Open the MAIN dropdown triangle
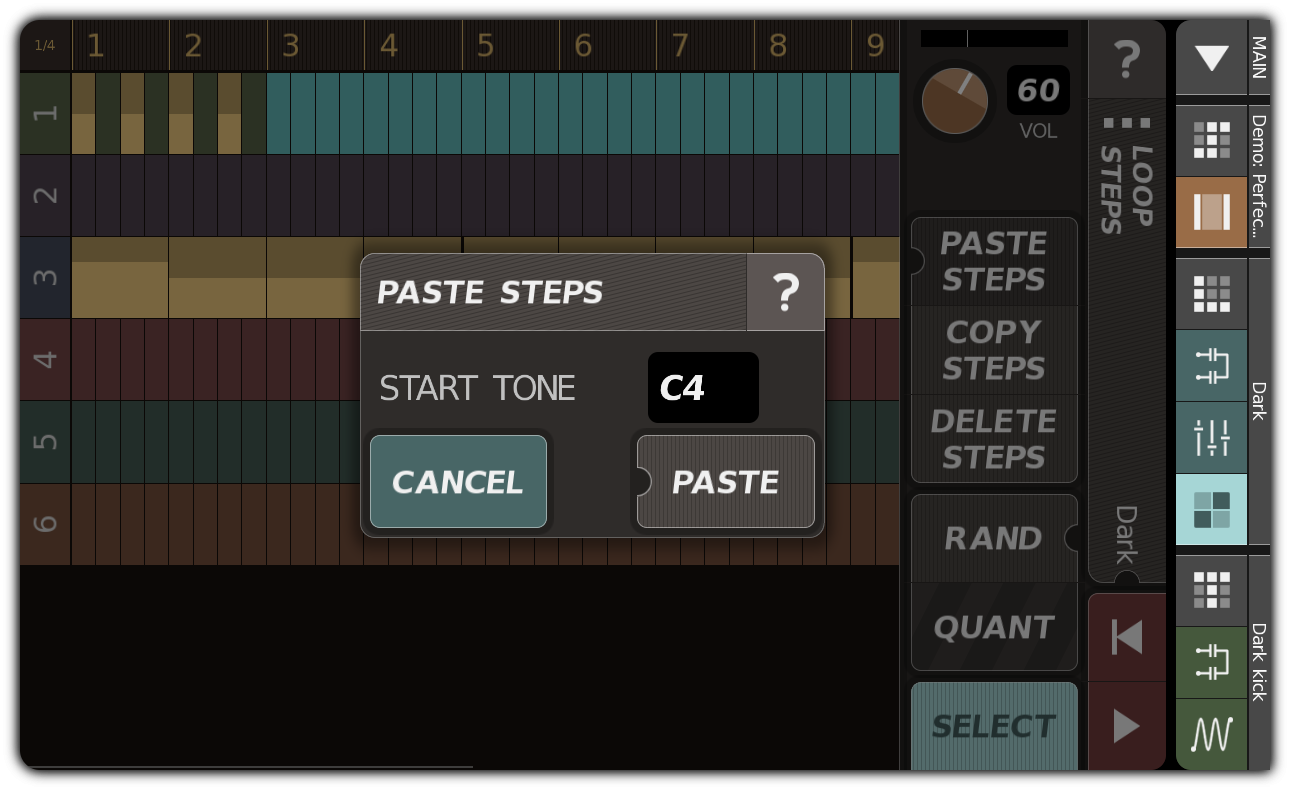 1211,58
